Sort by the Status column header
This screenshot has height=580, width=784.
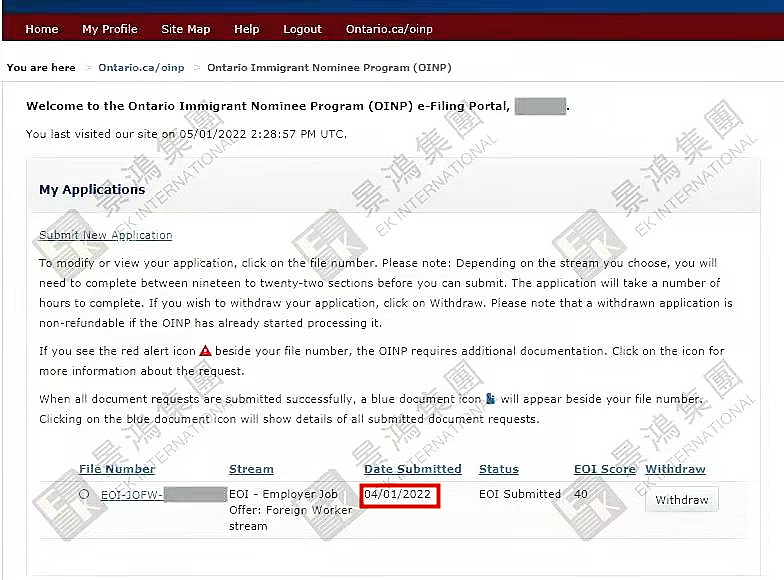click(499, 469)
